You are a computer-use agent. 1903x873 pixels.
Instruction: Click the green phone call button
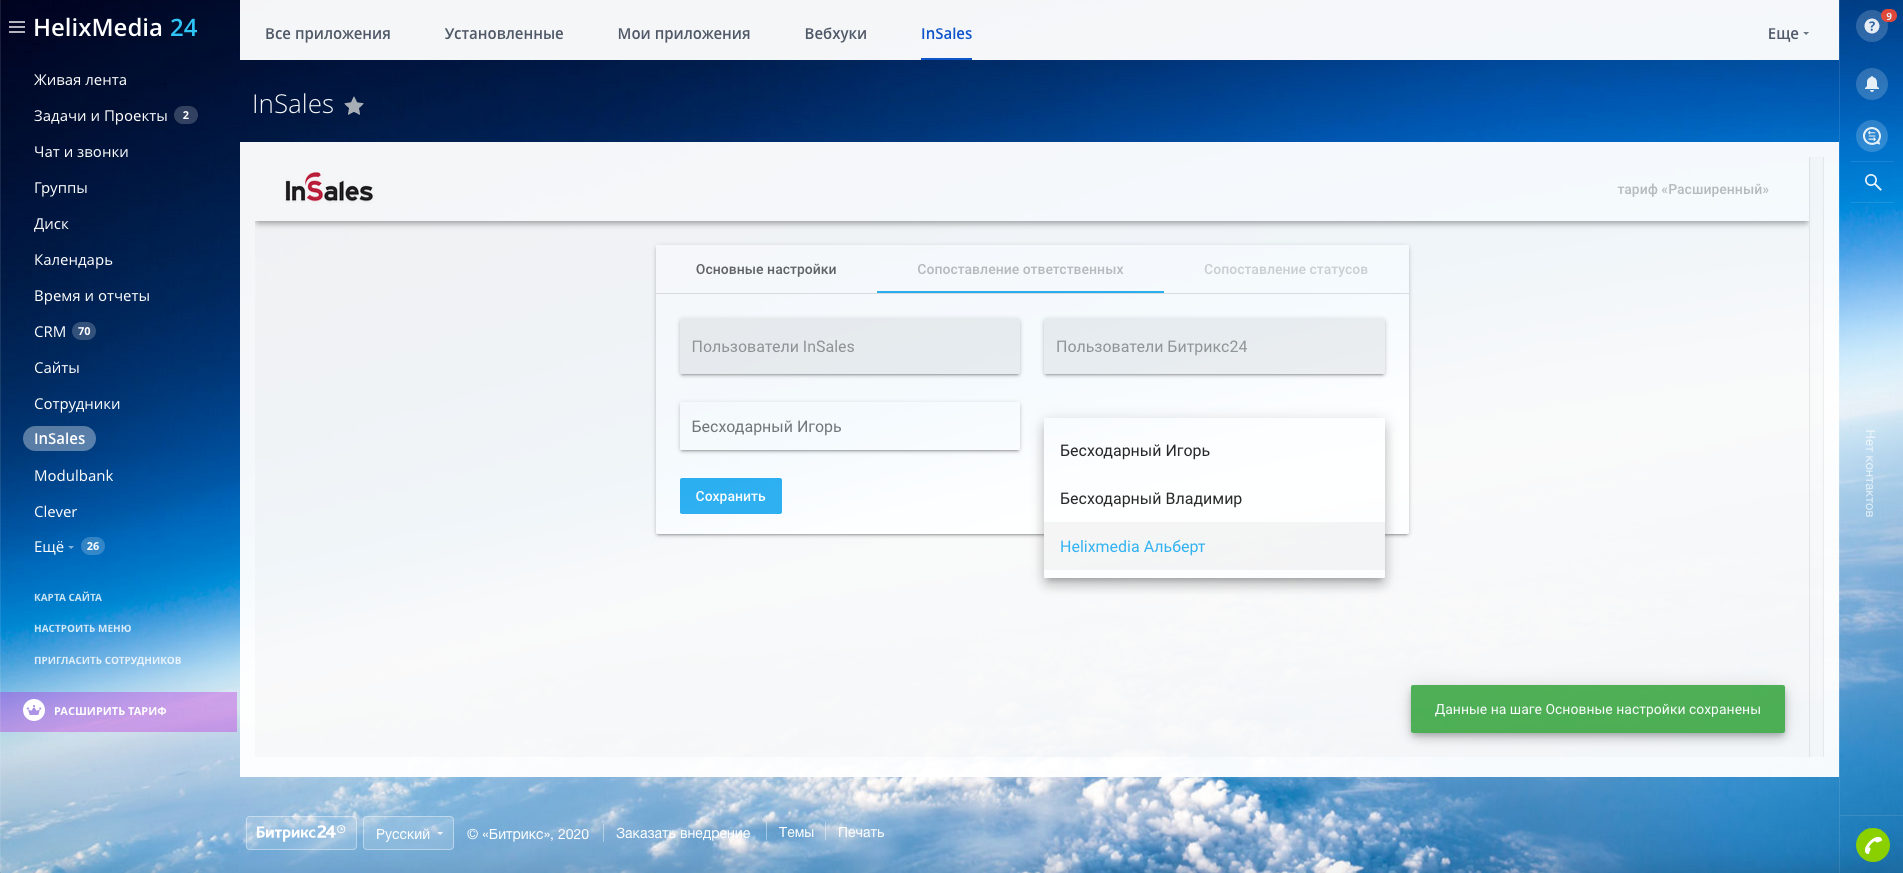point(1872,845)
